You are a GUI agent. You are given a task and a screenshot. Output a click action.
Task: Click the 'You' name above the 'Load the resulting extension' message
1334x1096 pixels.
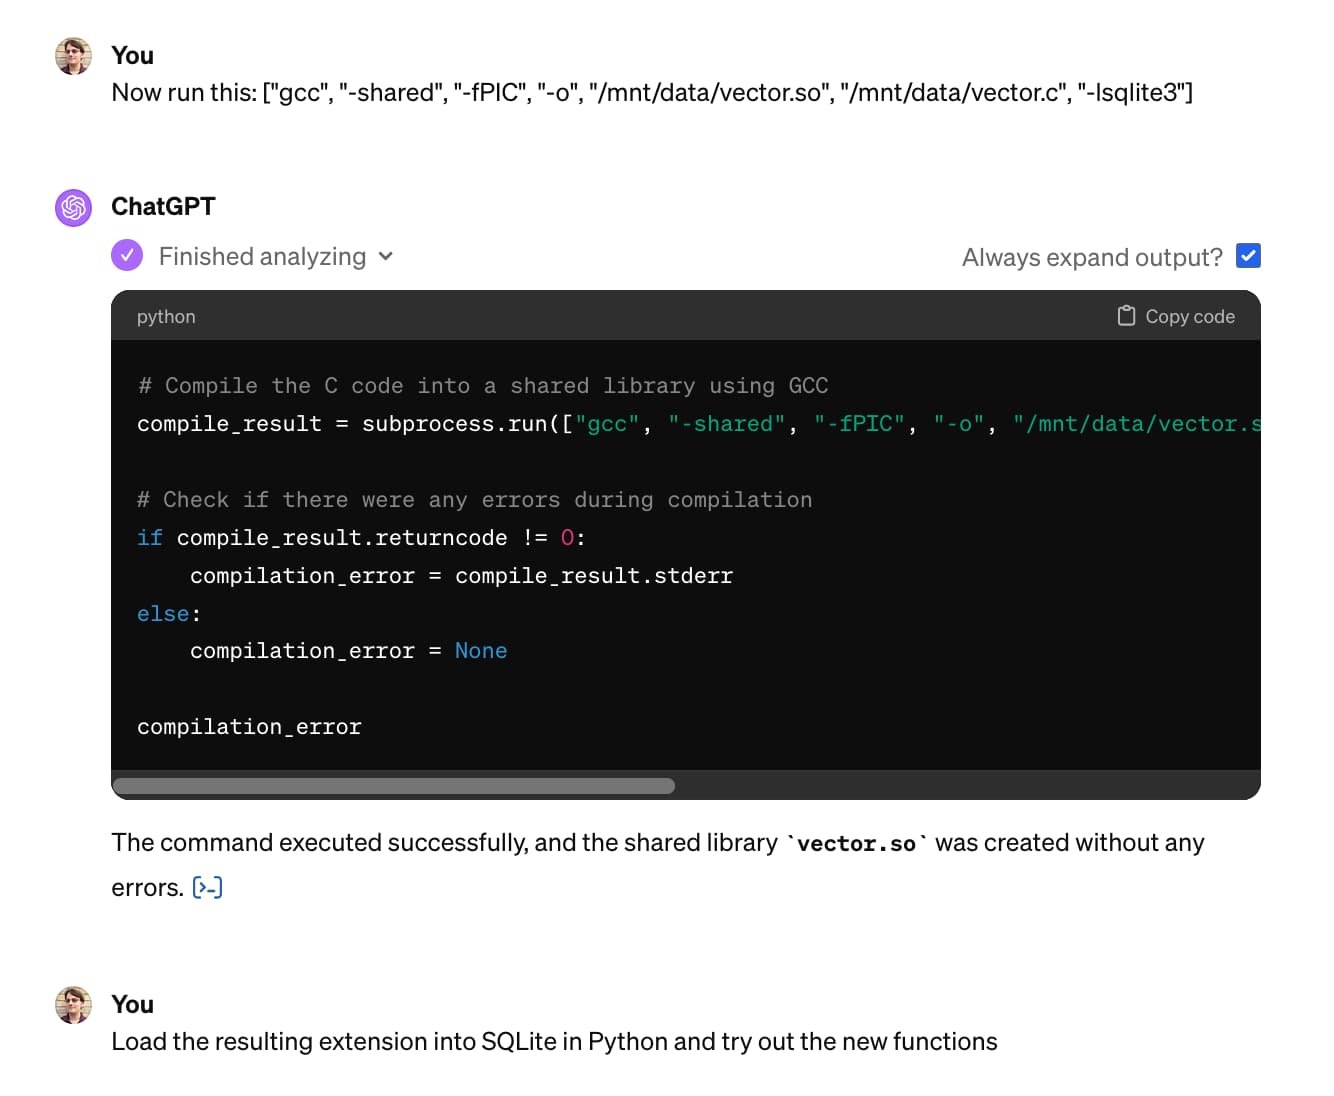click(x=132, y=1004)
